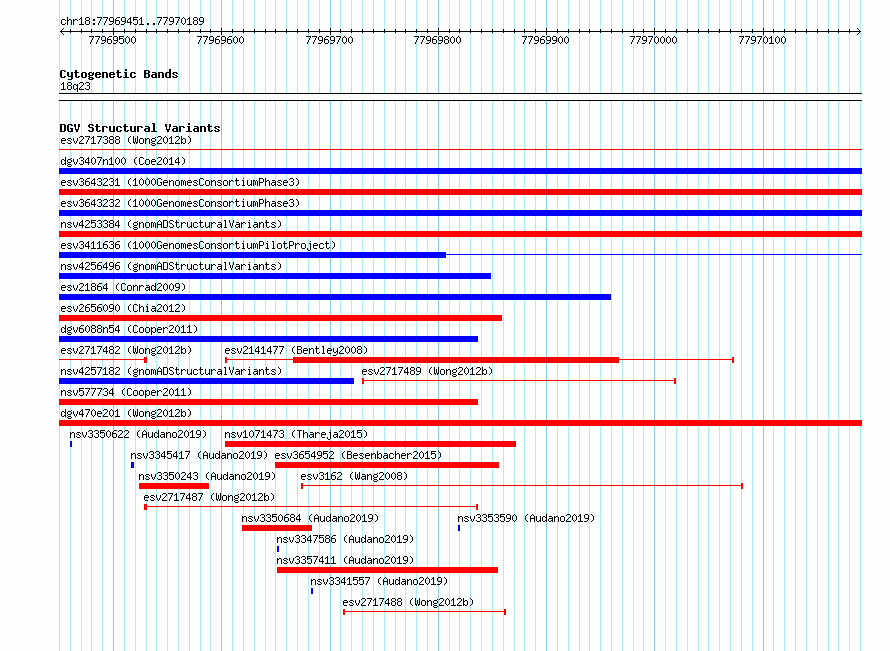The height and width of the screenshot is (651, 890).
Task: Click the esv2656090 (Chia2012) red bar
Action: coord(280,318)
